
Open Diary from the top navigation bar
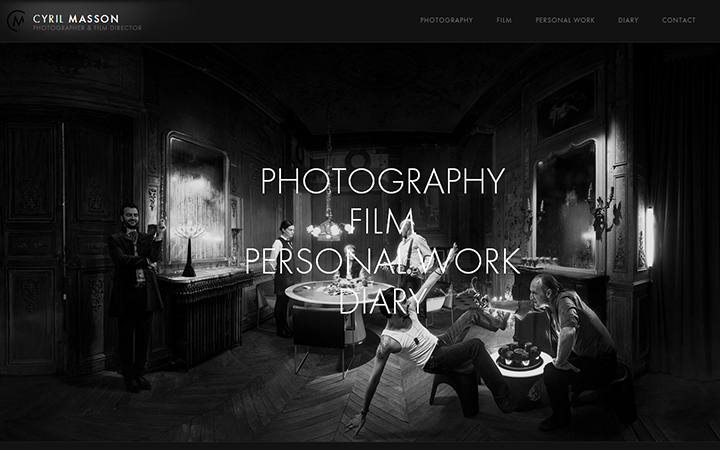pos(628,20)
